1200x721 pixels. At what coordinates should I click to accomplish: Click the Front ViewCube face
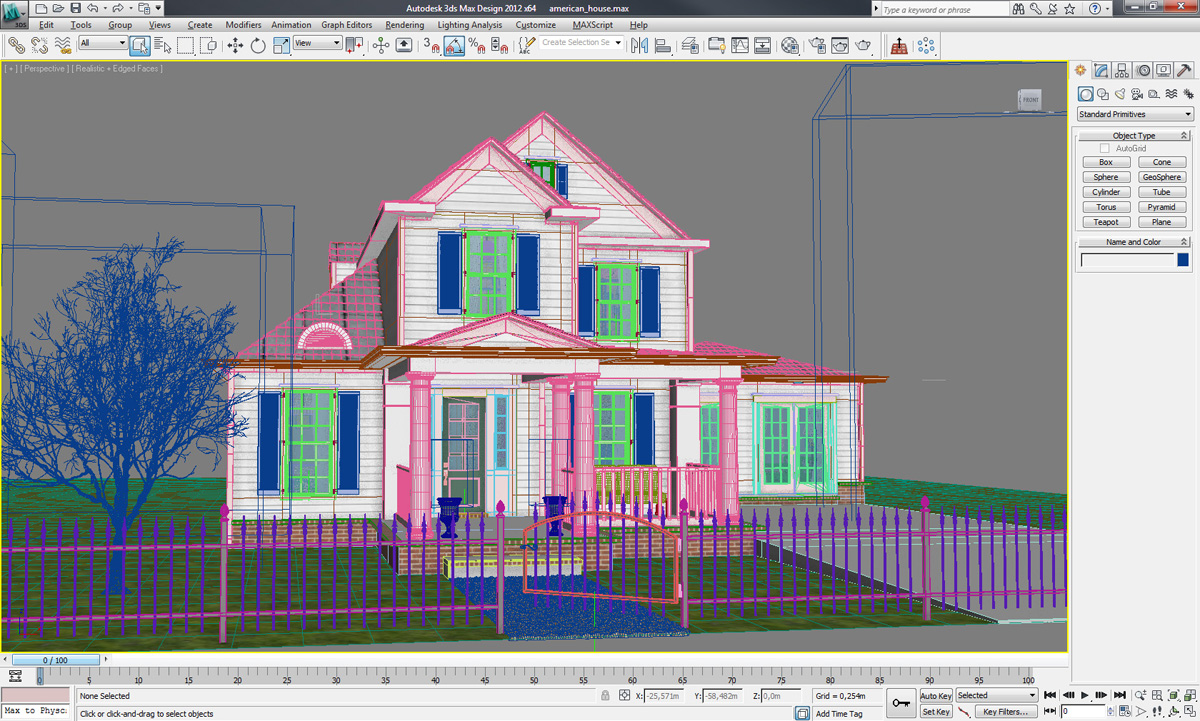[x=1030, y=99]
